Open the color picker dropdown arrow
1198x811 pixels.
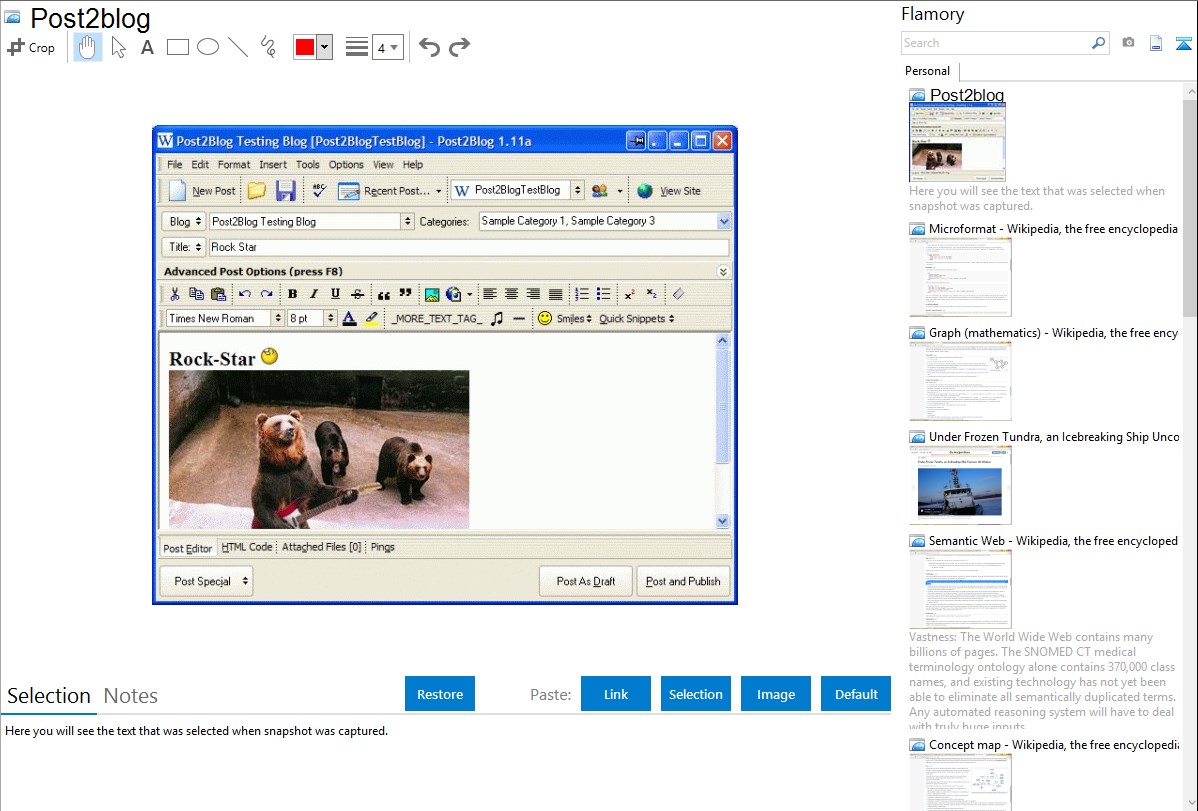tap(324, 47)
